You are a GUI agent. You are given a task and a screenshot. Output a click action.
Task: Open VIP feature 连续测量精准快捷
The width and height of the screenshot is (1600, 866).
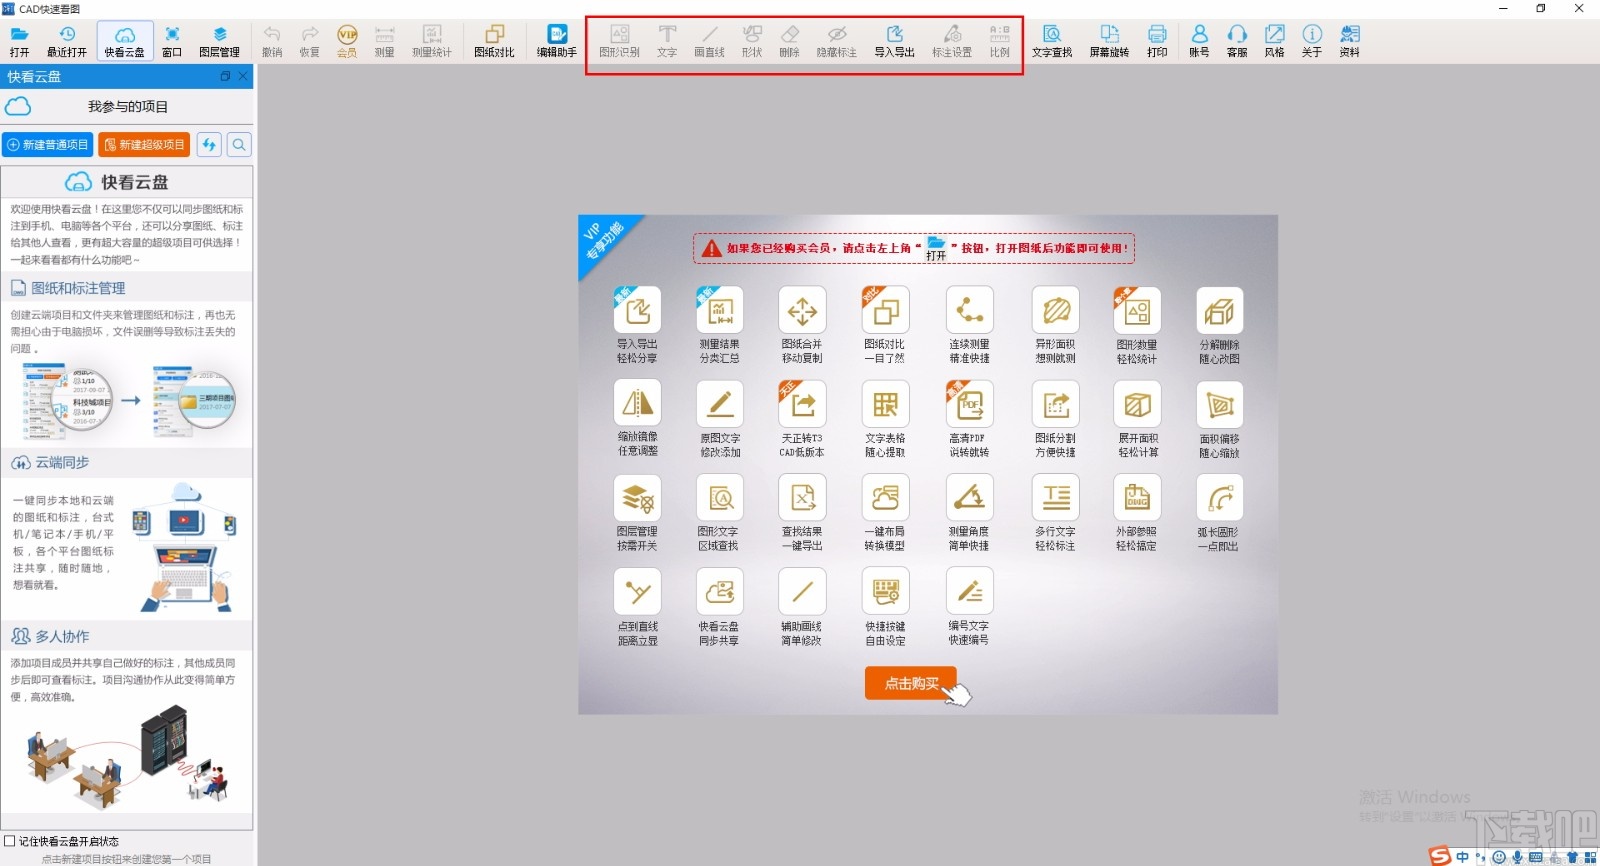[x=969, y=325]
